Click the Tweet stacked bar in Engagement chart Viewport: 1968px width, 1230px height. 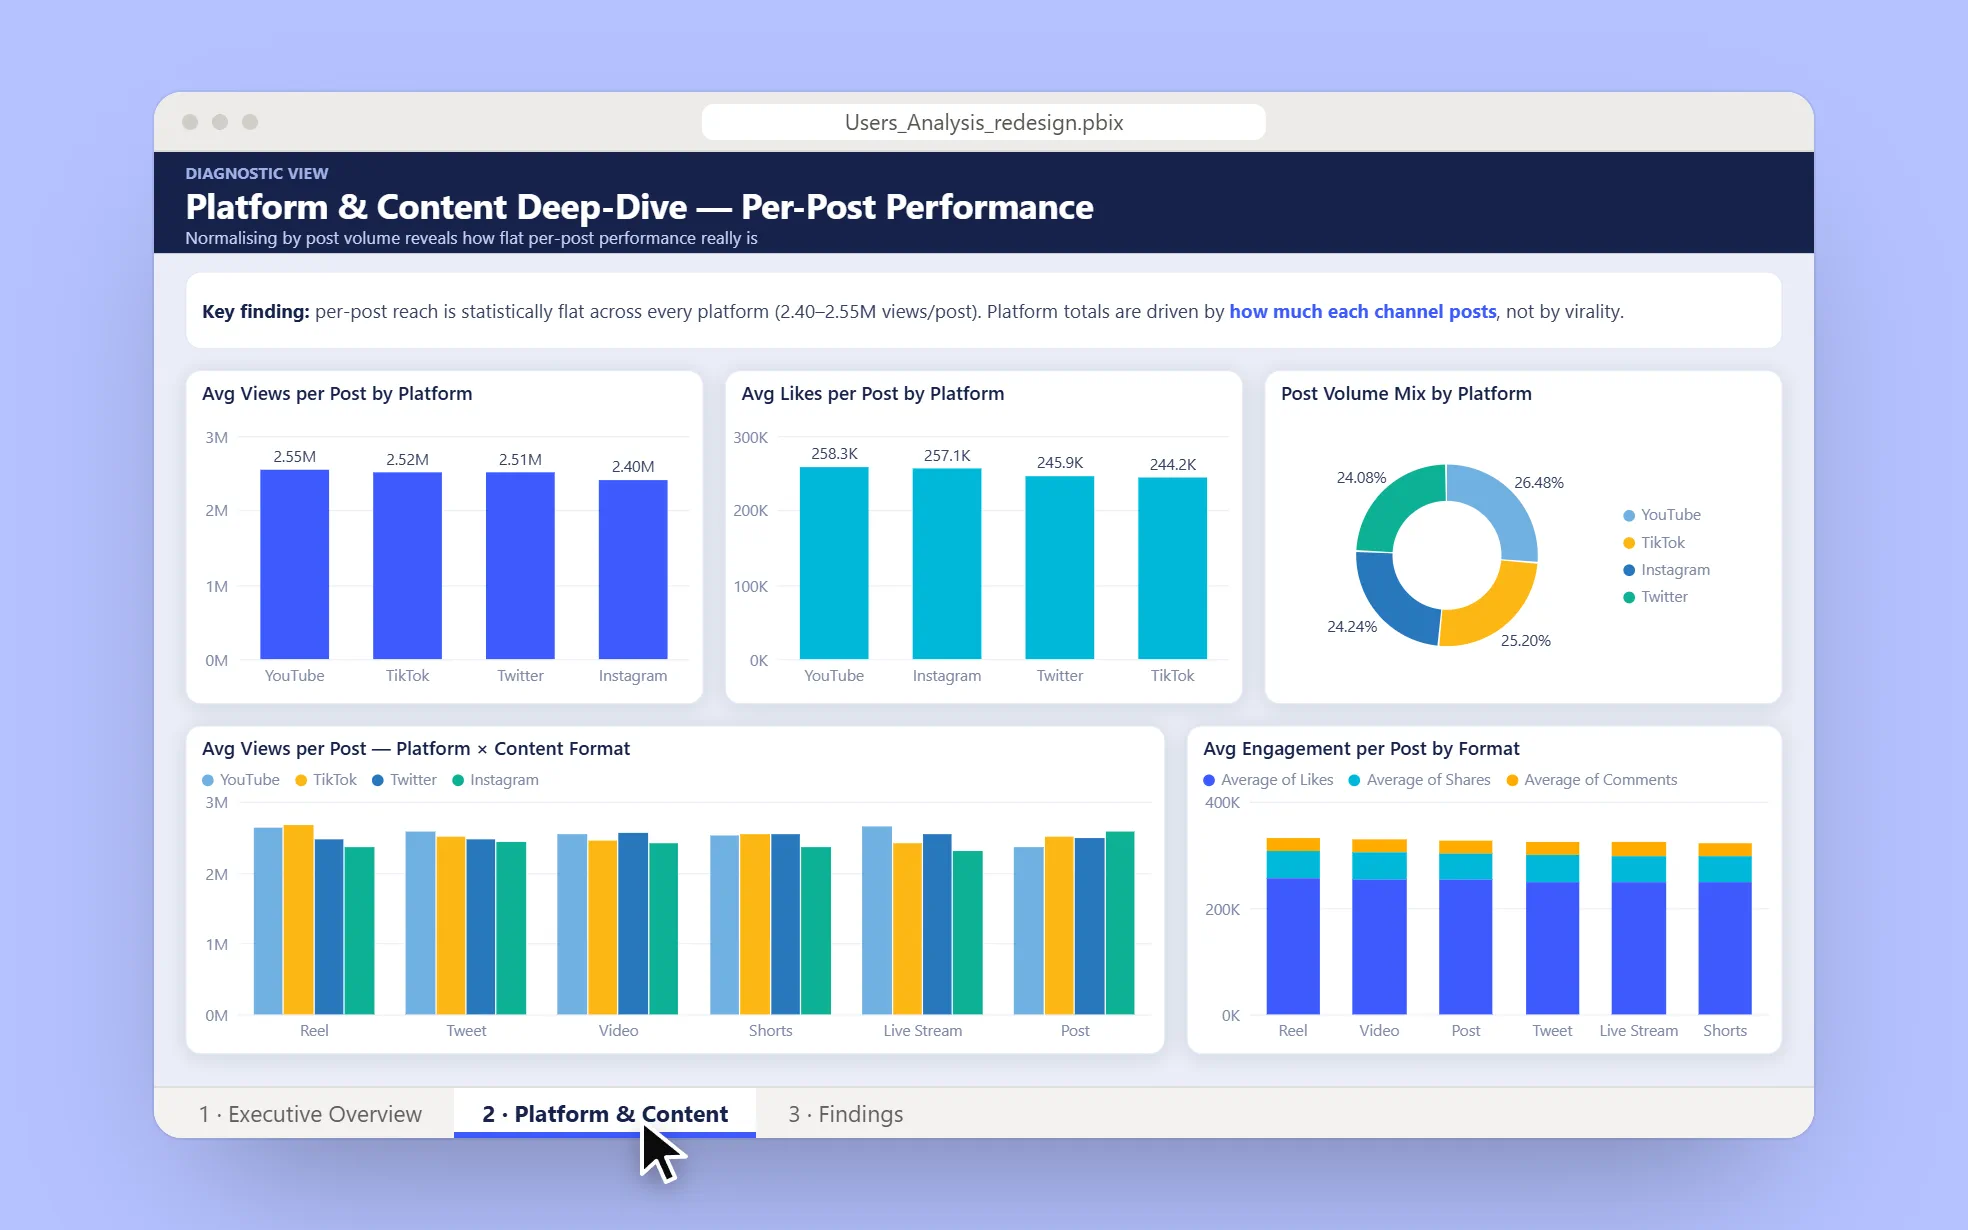click(1552, 928)
